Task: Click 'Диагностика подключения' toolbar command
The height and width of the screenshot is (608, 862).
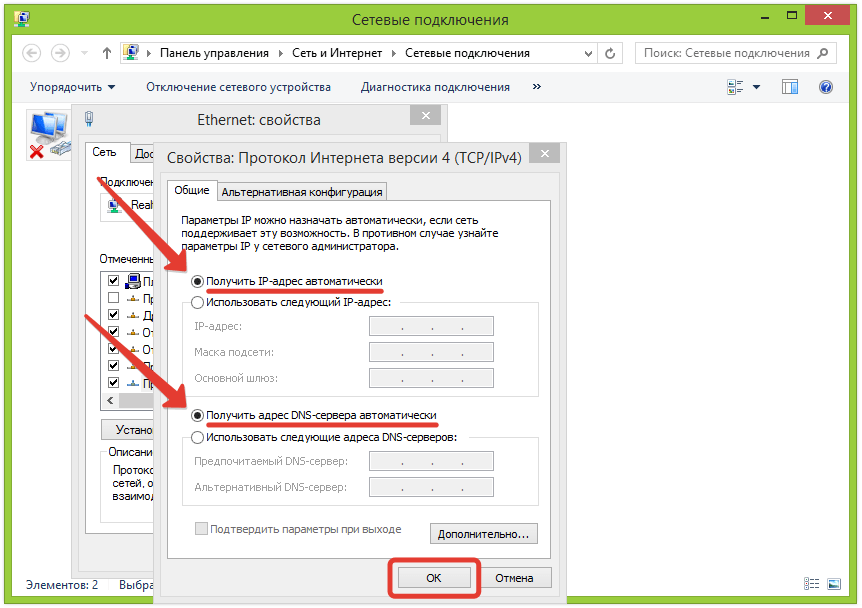Action: [435, 87]
